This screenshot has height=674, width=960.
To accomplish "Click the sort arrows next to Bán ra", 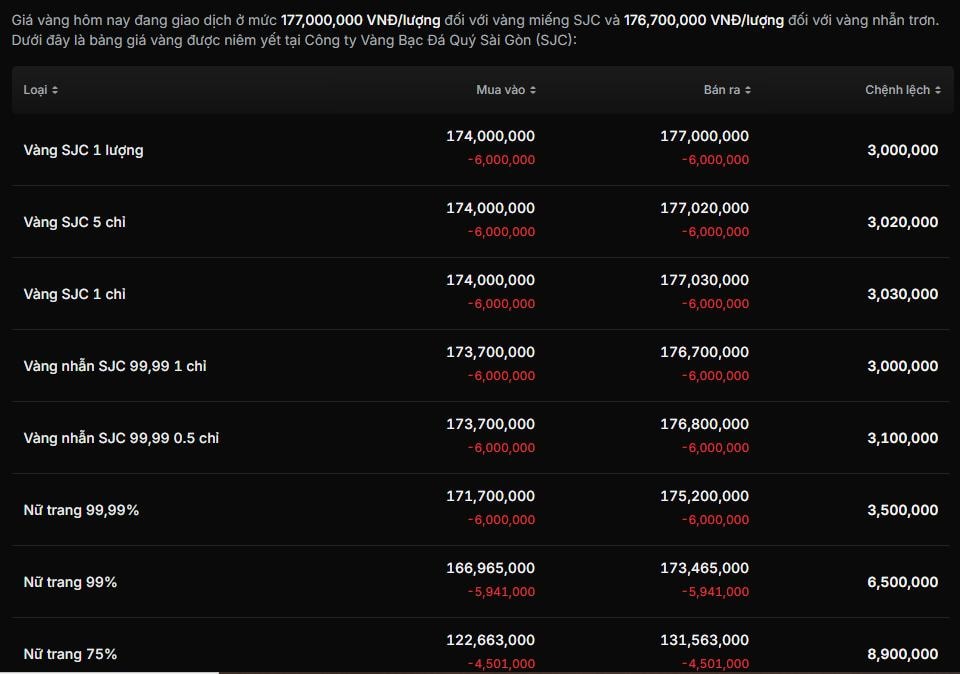I will pos(748,90).
